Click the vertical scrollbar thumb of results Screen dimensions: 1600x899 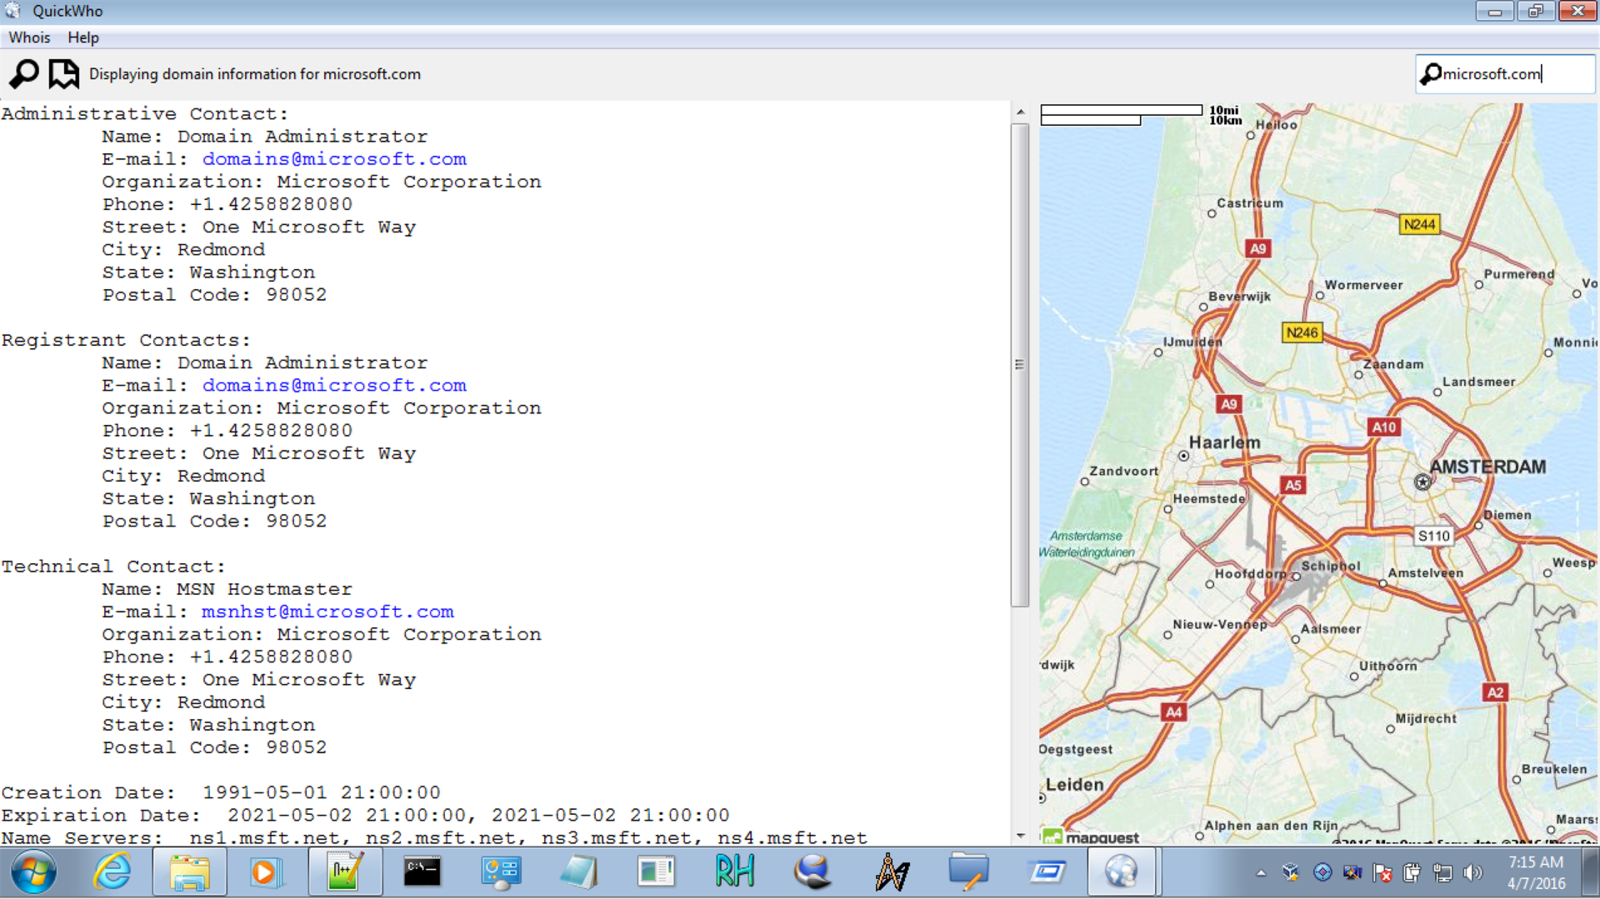pyautogui.click(x=1020, y=364)
